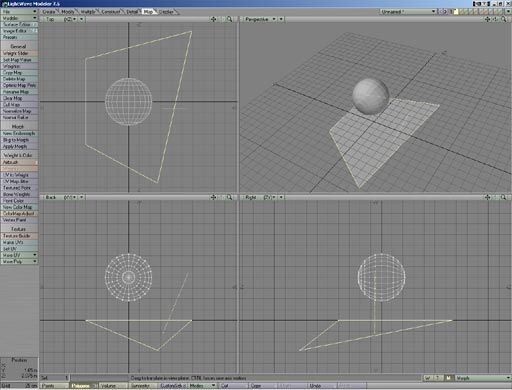Click the Clear Map button
The image size is (512, 390).
(x=19, y=98)
